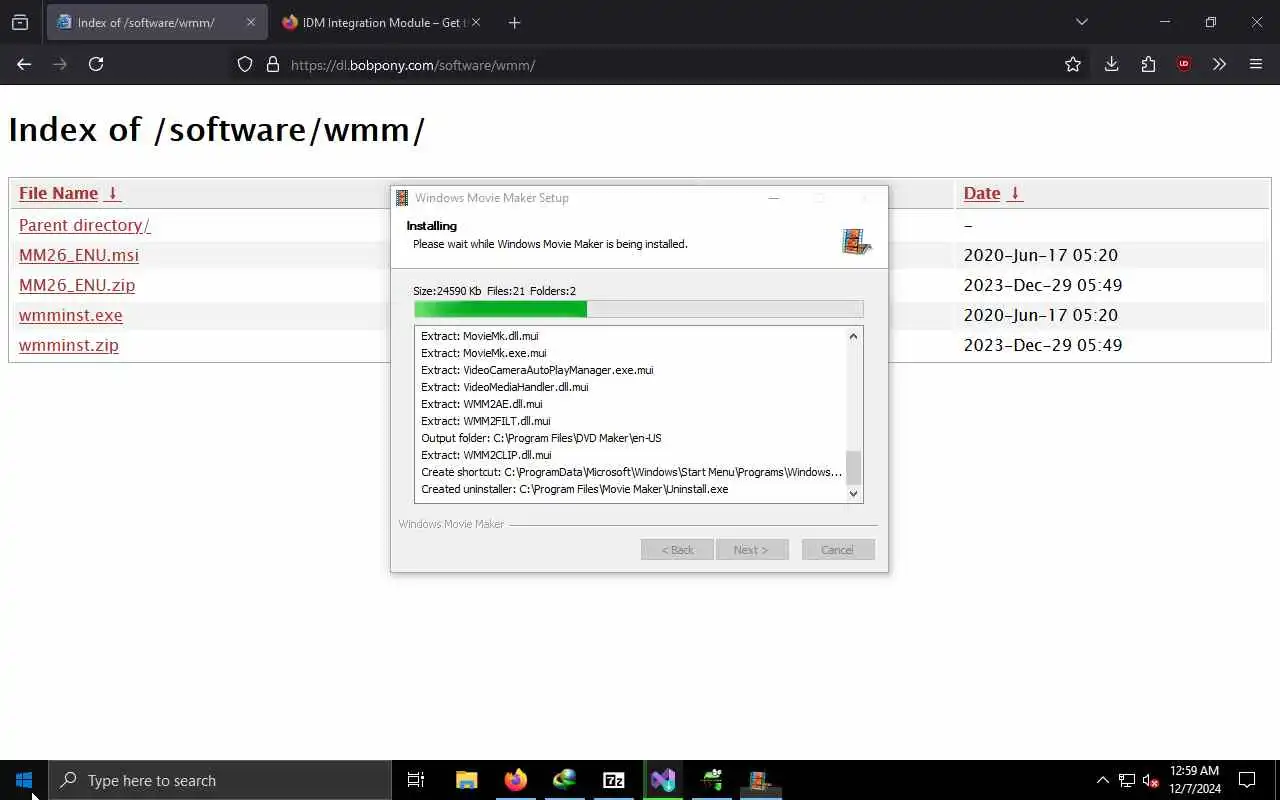Open File Explorer from the taskbar
The height and width of the screenshot is (800, 1280).
click(x=466, y=780)
